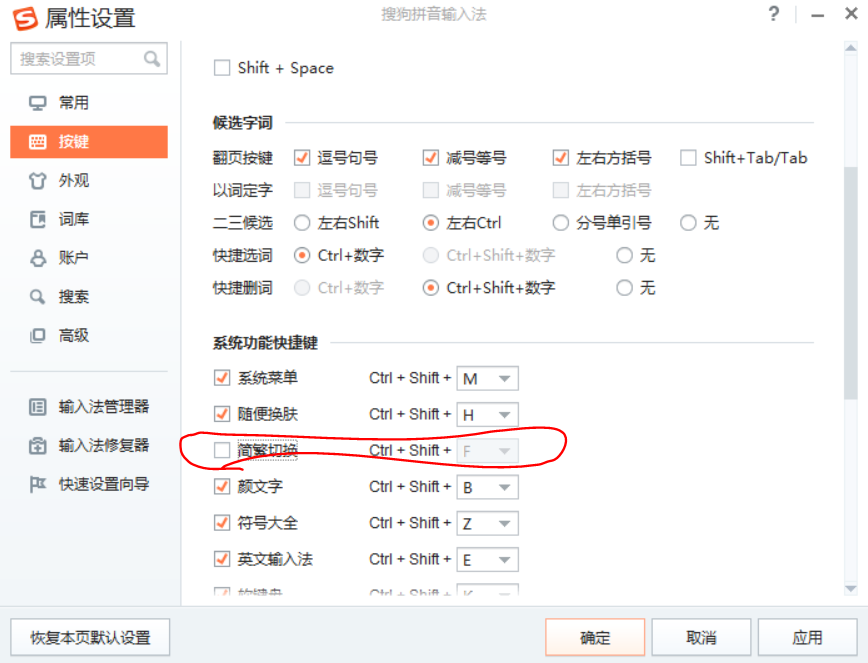Click the vertical scrollbar thumb

pos(851,282)
